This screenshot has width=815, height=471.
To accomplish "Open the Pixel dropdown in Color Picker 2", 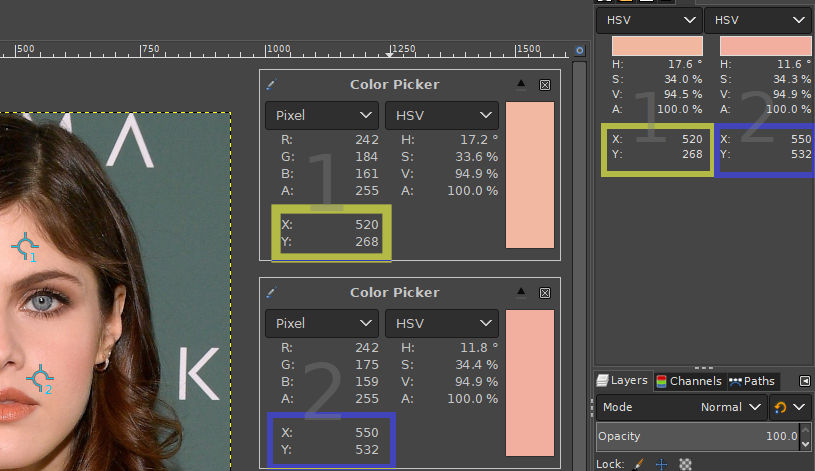I will (322, 323).
